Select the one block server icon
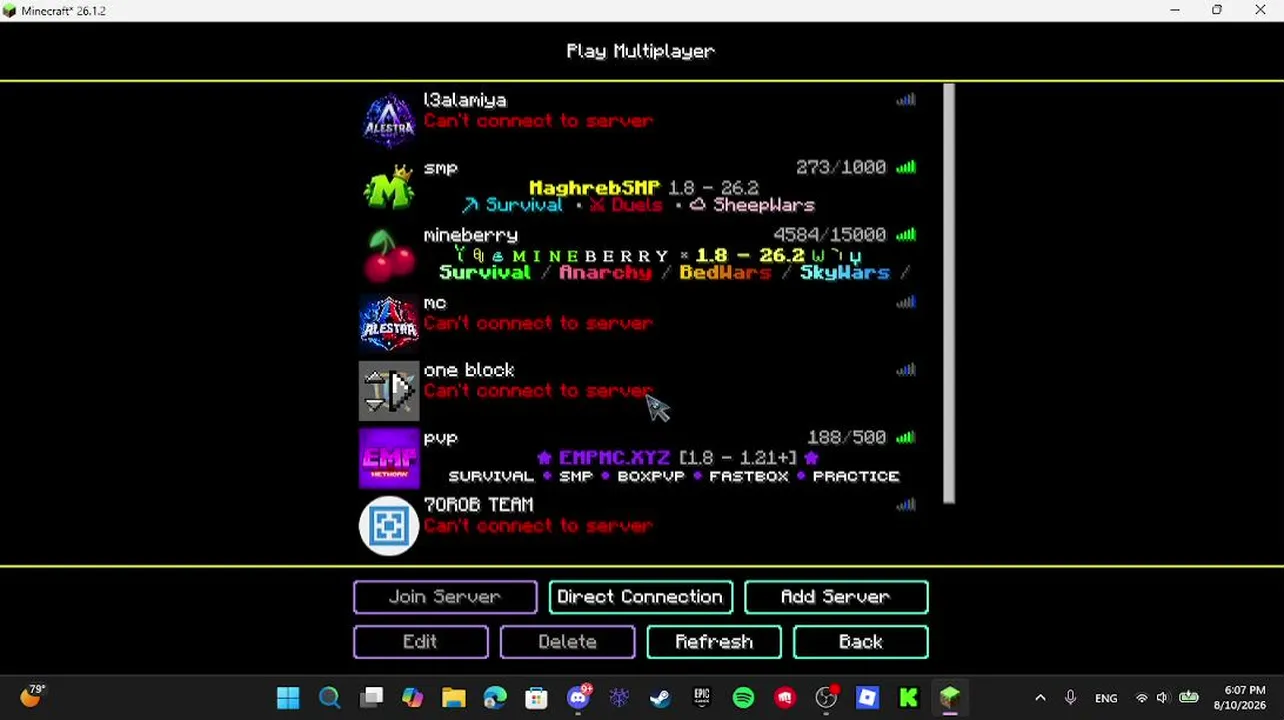This screenshot has width=1284, height=720. tap(389, 391)
